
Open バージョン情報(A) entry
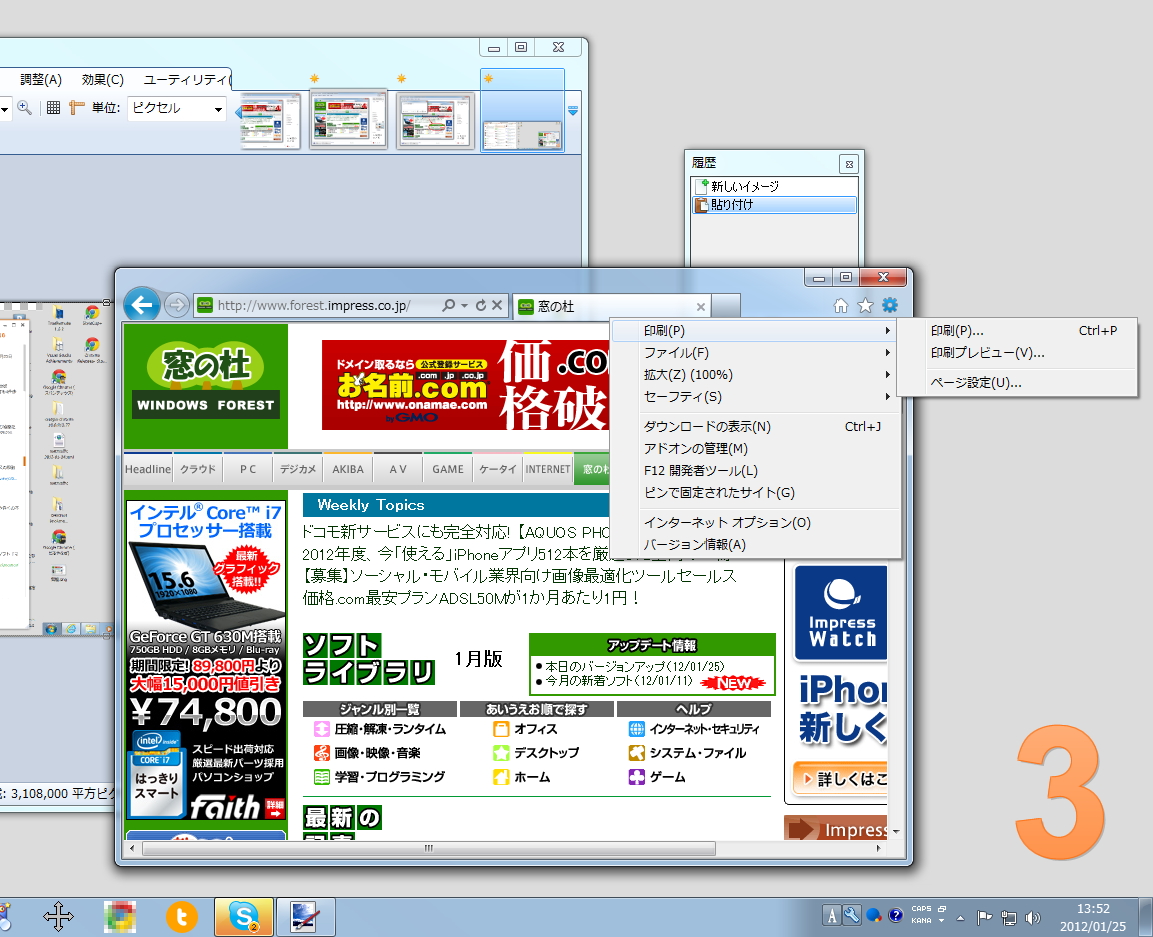[756, 545]
